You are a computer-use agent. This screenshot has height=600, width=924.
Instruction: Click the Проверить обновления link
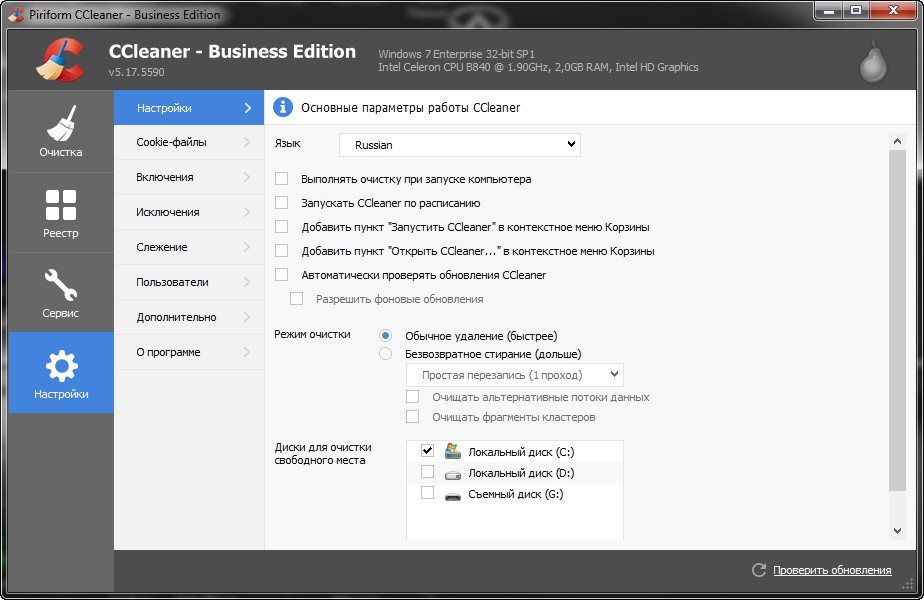click(831, 570)
